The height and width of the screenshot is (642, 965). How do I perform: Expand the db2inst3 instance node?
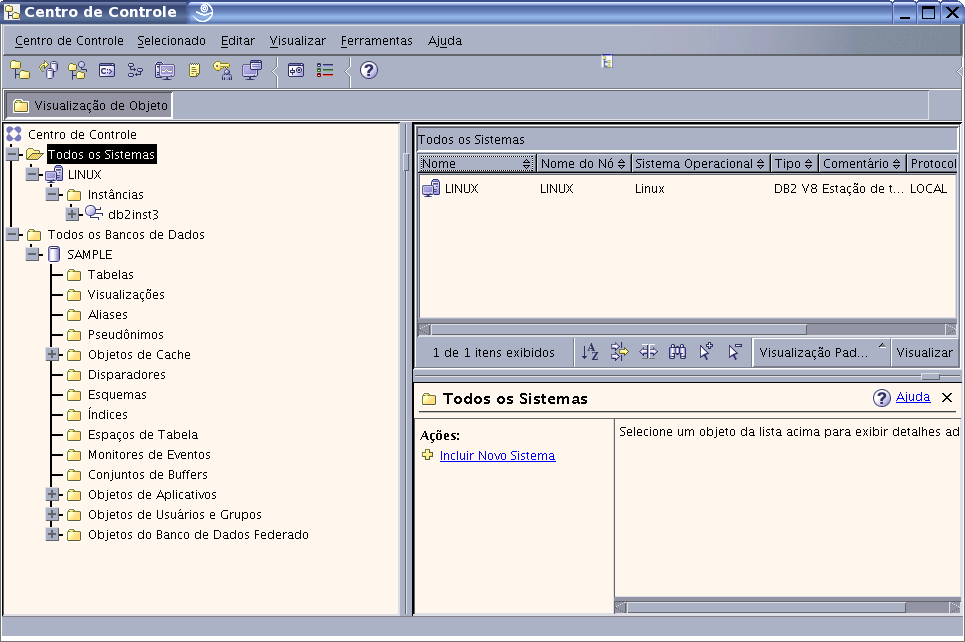73,214
